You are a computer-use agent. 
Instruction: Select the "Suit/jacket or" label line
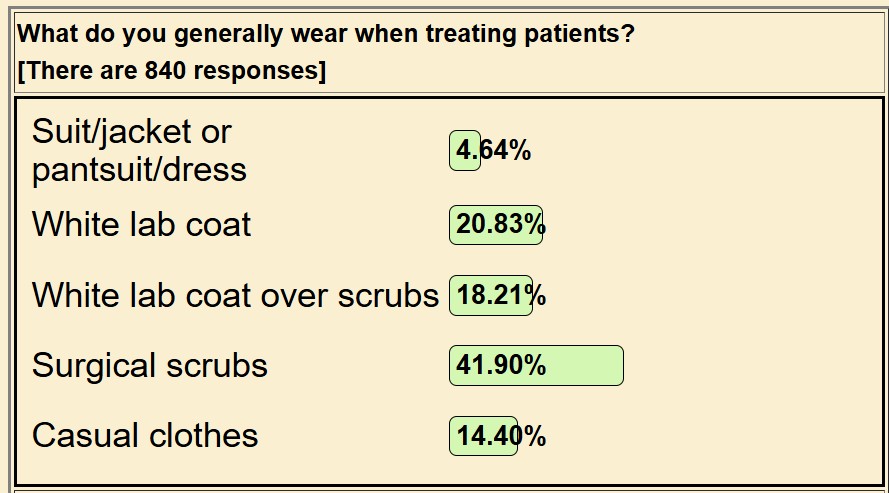(x=132, y=131)
